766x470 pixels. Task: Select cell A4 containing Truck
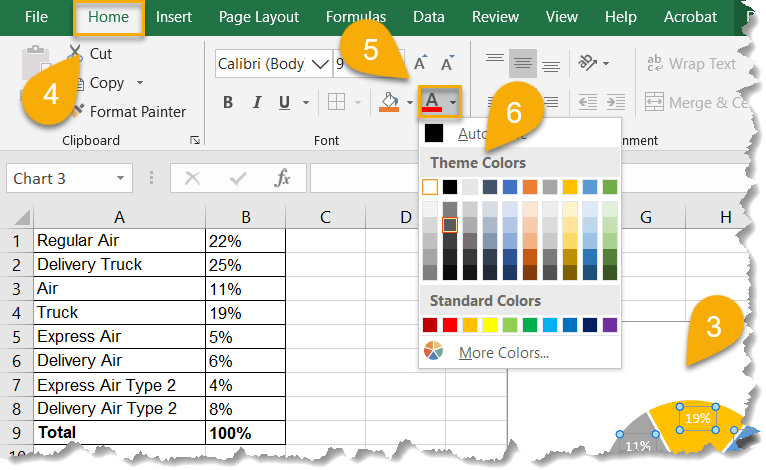119,313
